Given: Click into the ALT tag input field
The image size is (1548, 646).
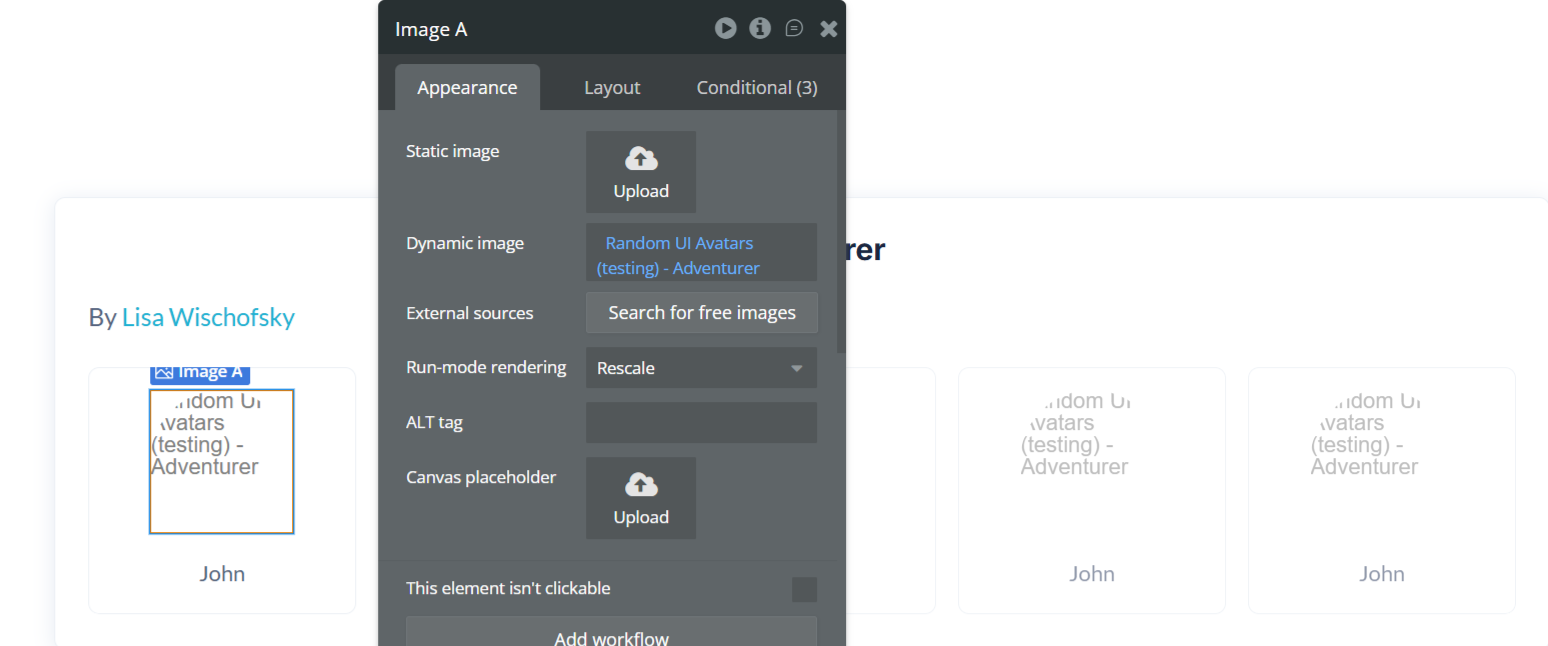Looking at the screenshot, I should 701,423.
